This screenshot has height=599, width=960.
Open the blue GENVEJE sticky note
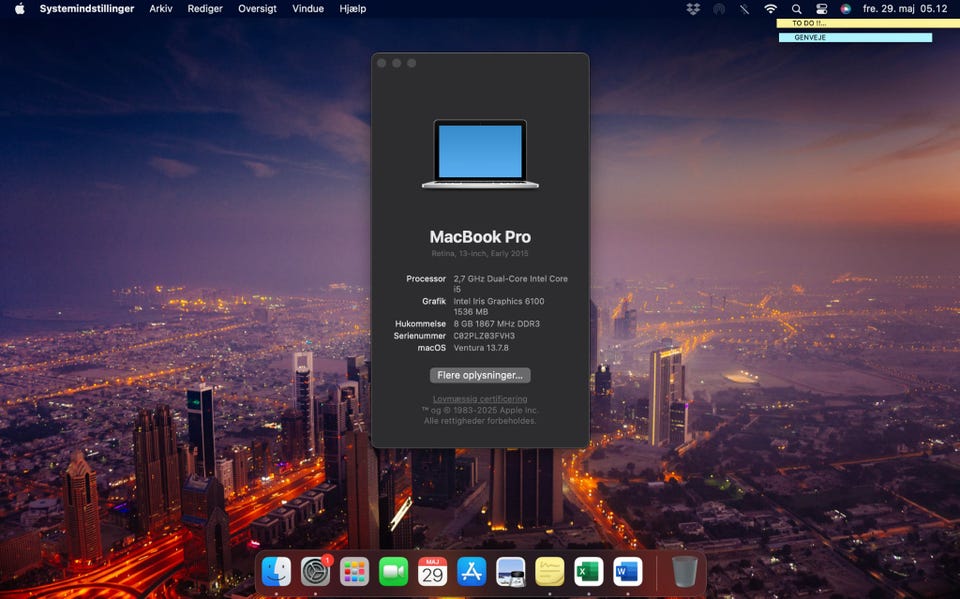pyautogui.click(x=855, y=37)
